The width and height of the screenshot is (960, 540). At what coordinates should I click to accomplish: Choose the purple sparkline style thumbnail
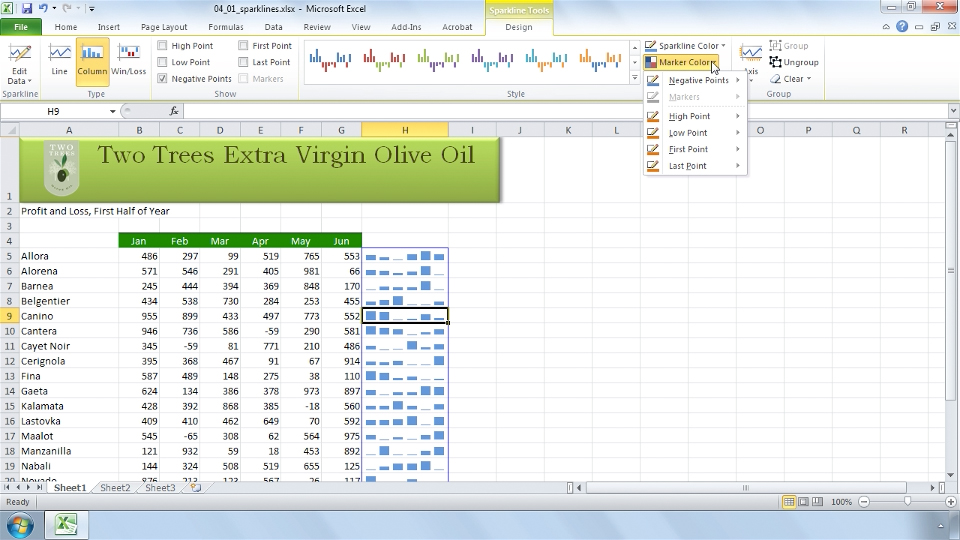[x=492, y=60]
